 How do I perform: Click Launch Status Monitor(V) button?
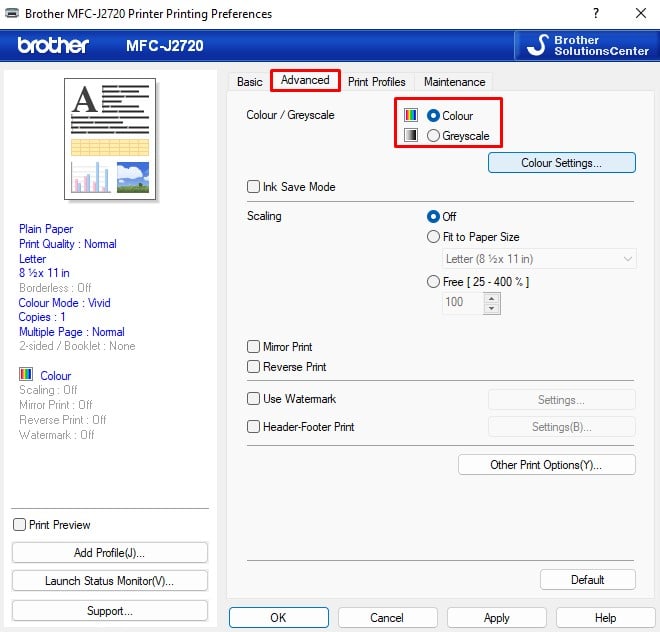pos(109,581)
